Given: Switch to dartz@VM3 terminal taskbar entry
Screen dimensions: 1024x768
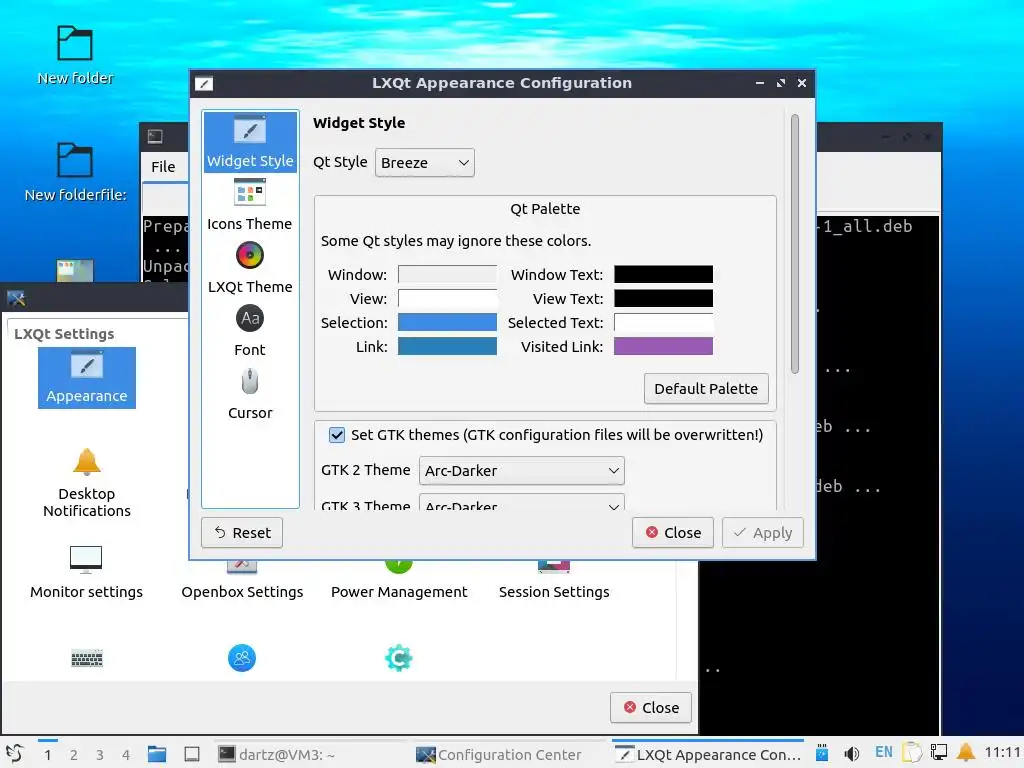Looking at the screenshot, I should click(310, 754).
